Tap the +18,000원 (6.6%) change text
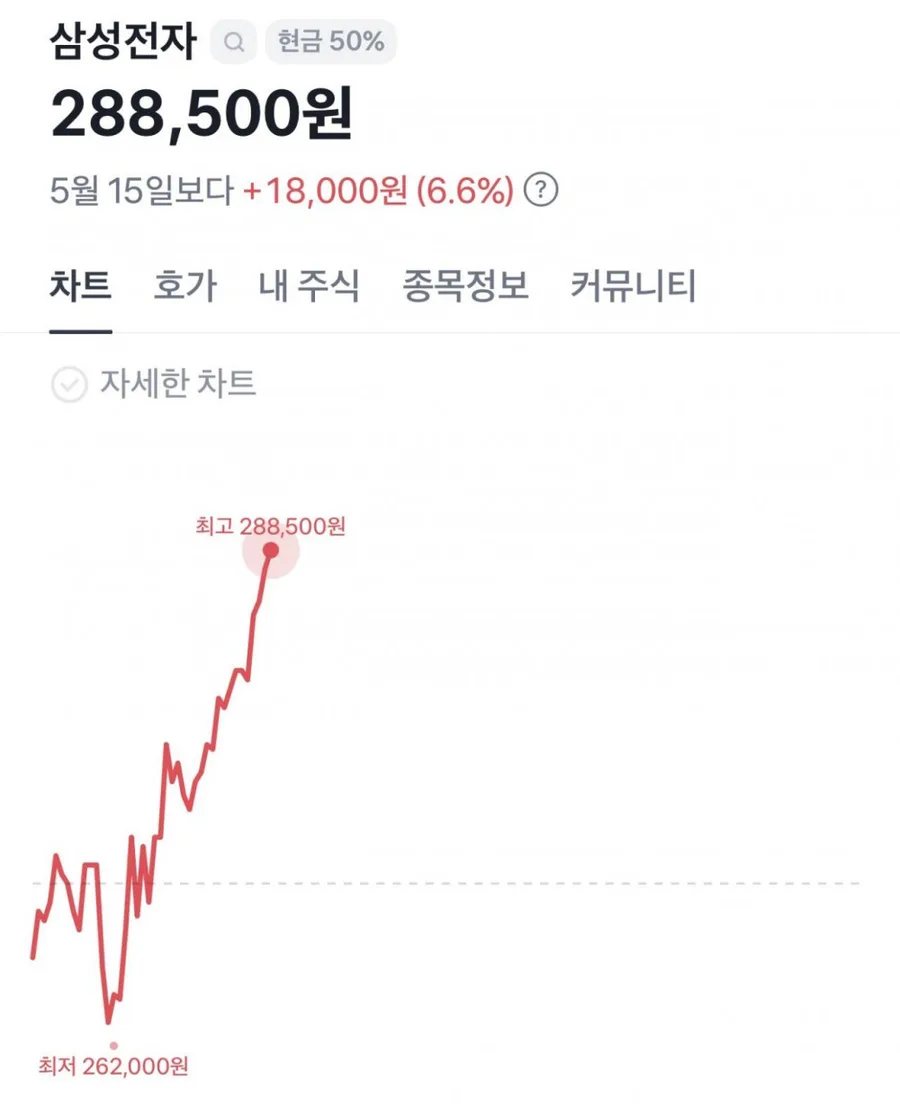 click(378, 191)
